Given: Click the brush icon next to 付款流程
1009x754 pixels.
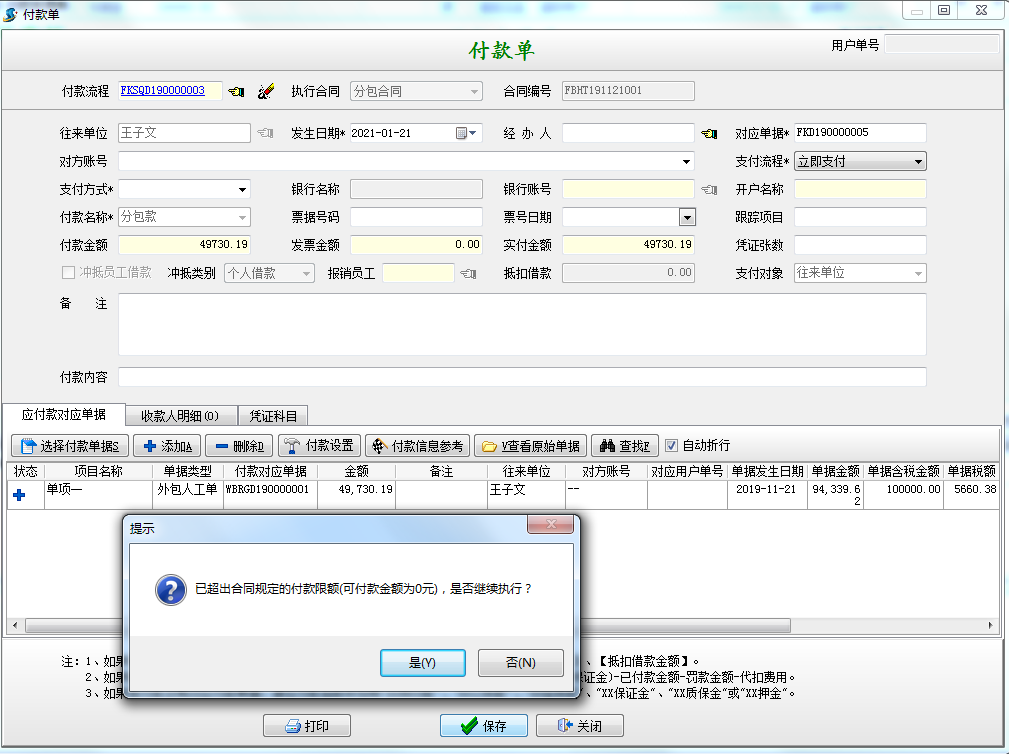Looking at the screenshot, I should [265, 90].
